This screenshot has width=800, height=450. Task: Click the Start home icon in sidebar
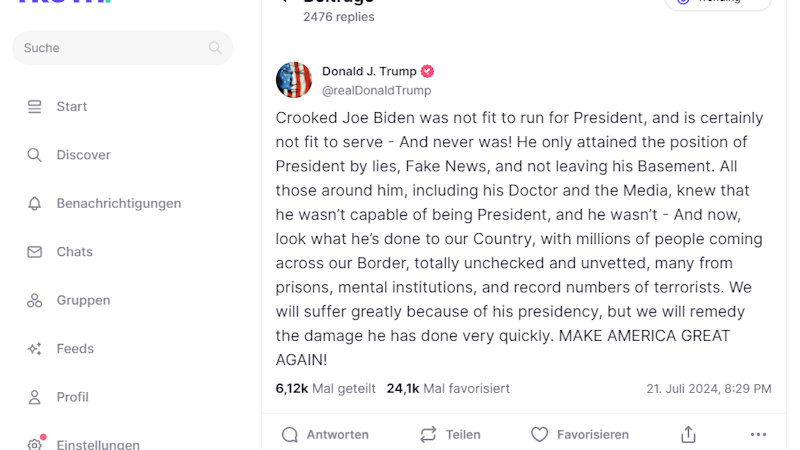tap(35, 107)
